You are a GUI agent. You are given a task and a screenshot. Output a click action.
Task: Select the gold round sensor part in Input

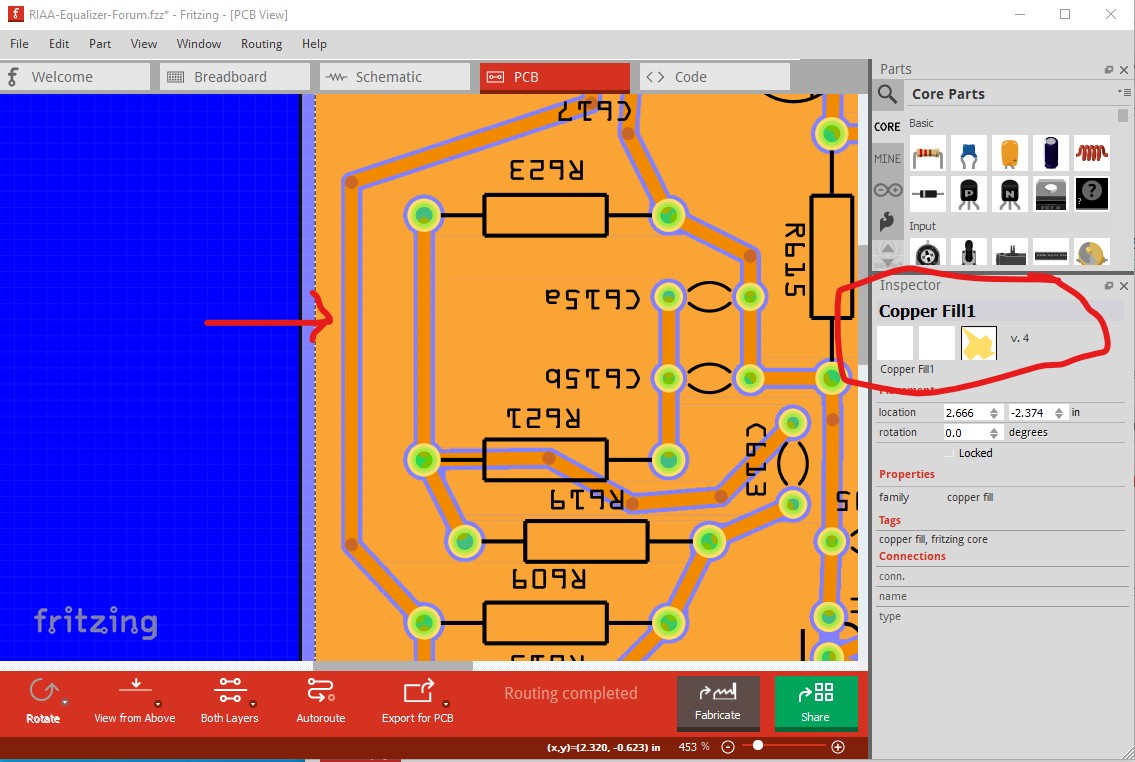coord(1092,253)
